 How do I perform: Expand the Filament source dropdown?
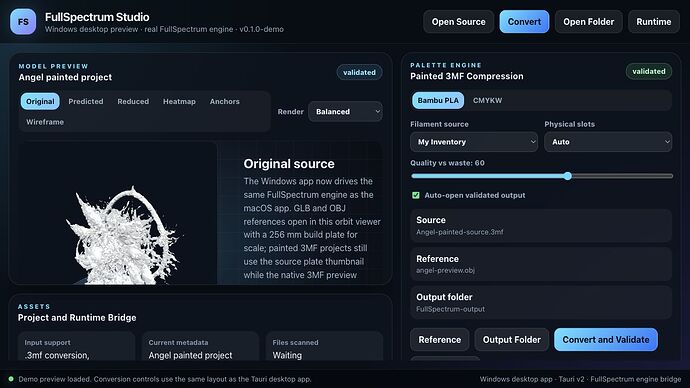point(474,142)
